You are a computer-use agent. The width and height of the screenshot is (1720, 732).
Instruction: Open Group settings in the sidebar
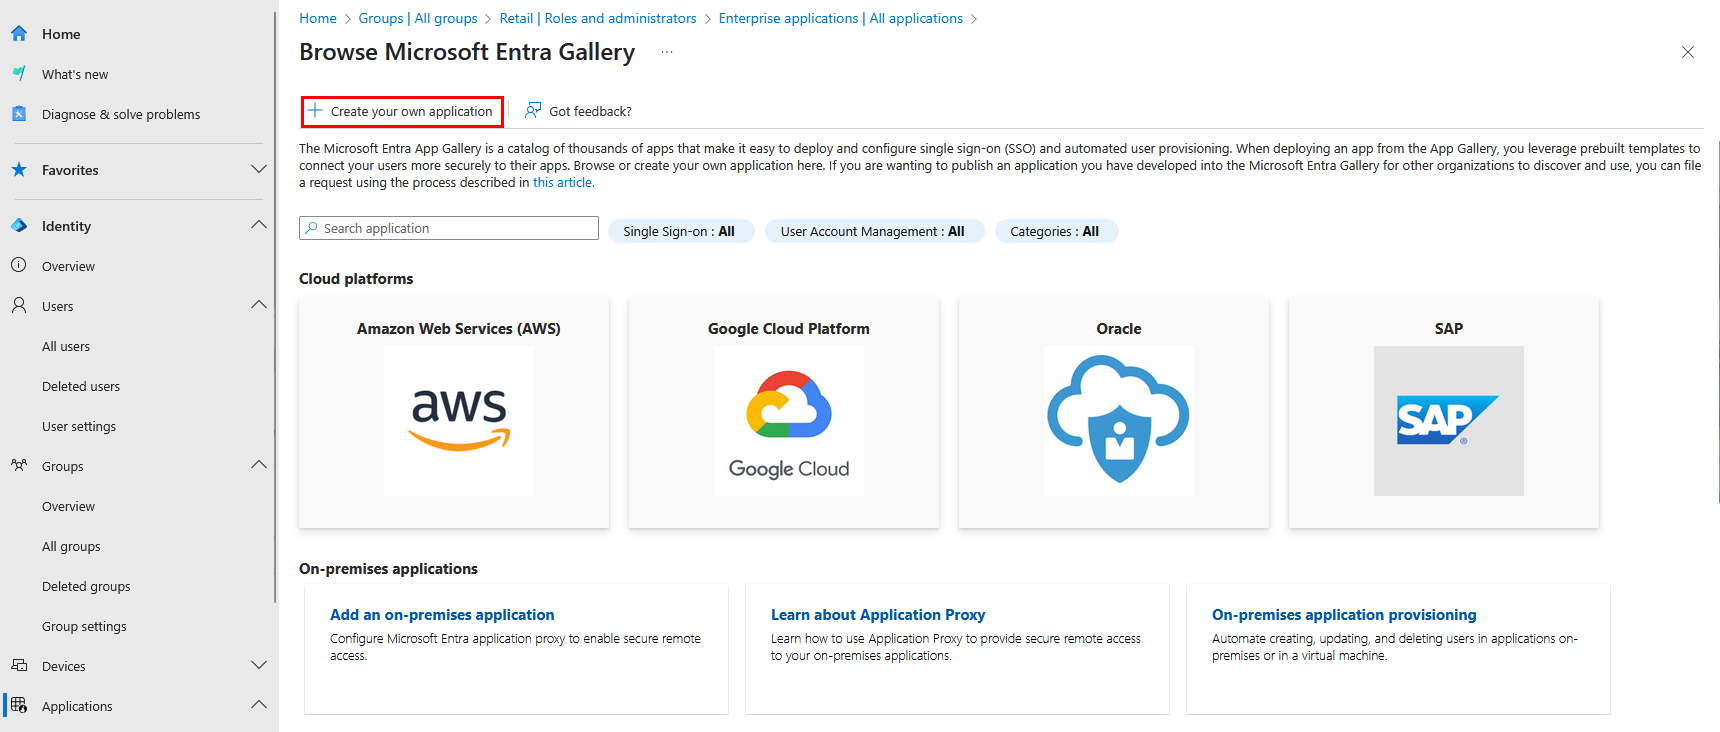point(84,627)
